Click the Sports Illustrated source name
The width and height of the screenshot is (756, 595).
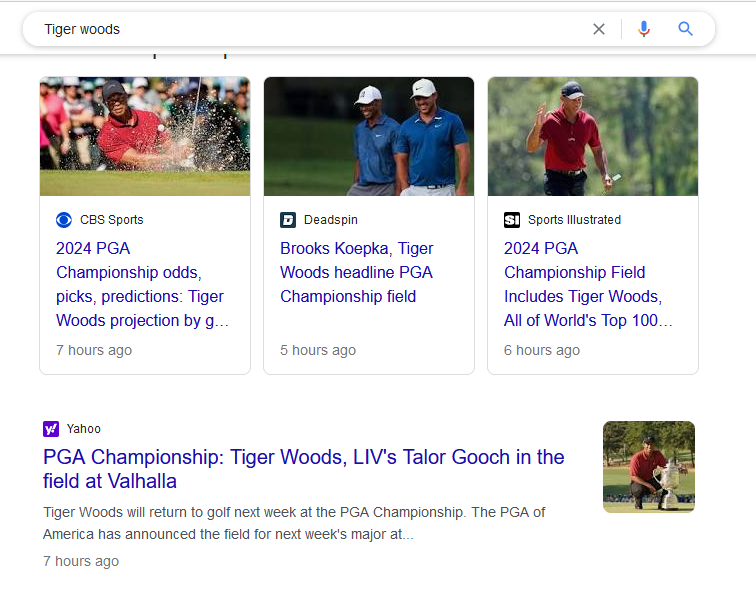pyautogui.click(x=574, y=220)
